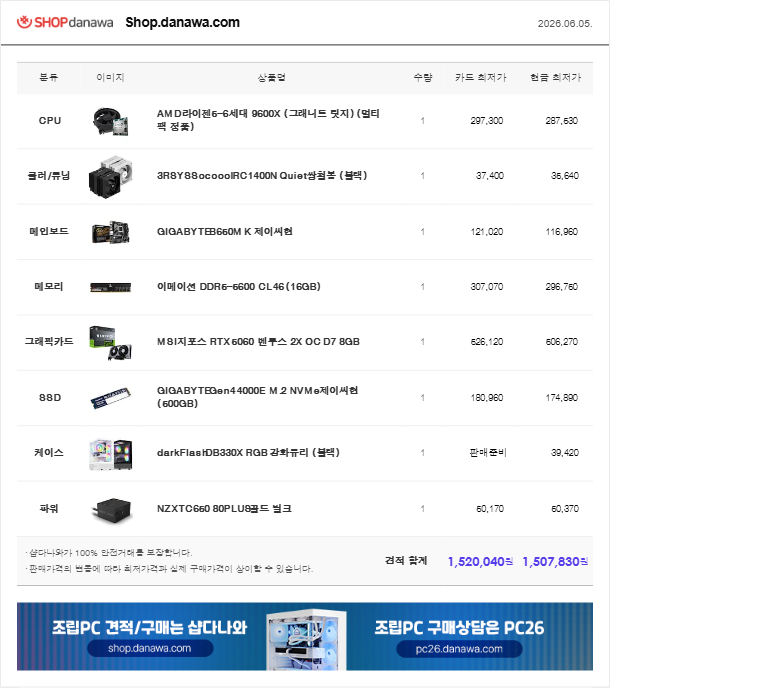Click the graphics card cash price 506,270
The height and width of the screenshot is (688, 762).
click(x=561, y=342)
